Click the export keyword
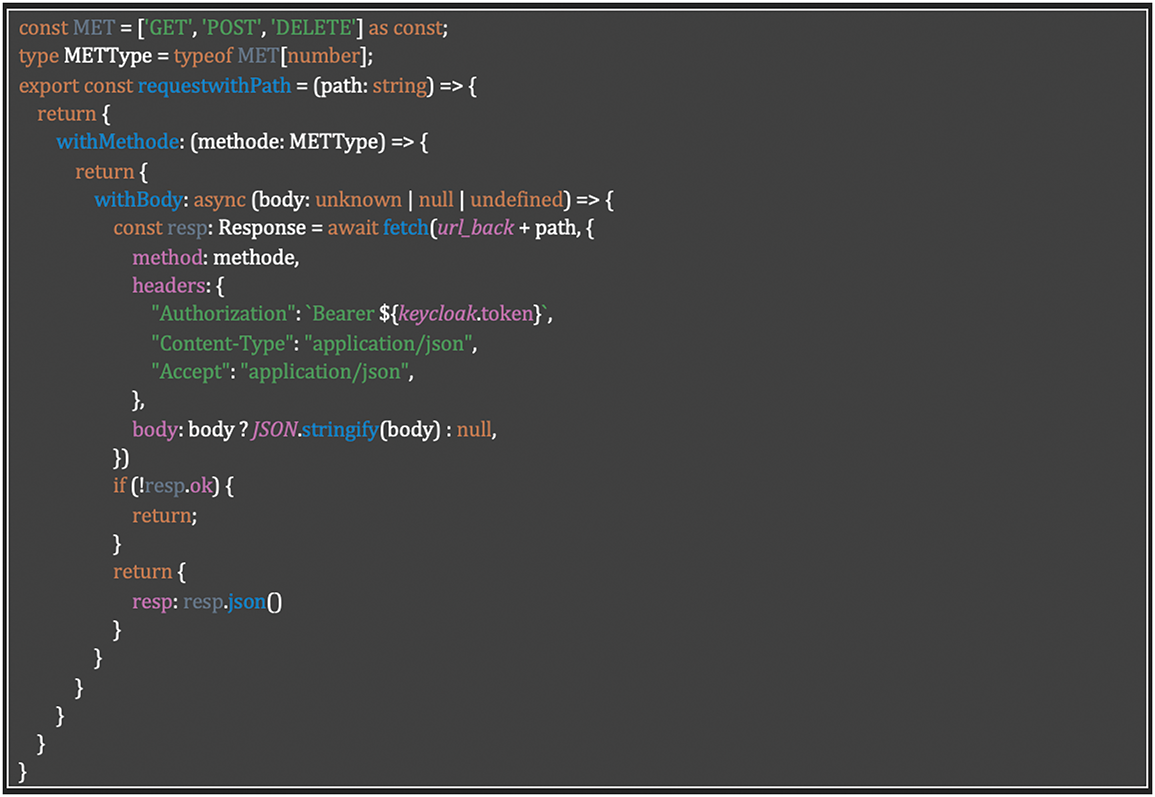Image resolution: width=1155 pixels, height=797 pixels. tap(48, 86)
